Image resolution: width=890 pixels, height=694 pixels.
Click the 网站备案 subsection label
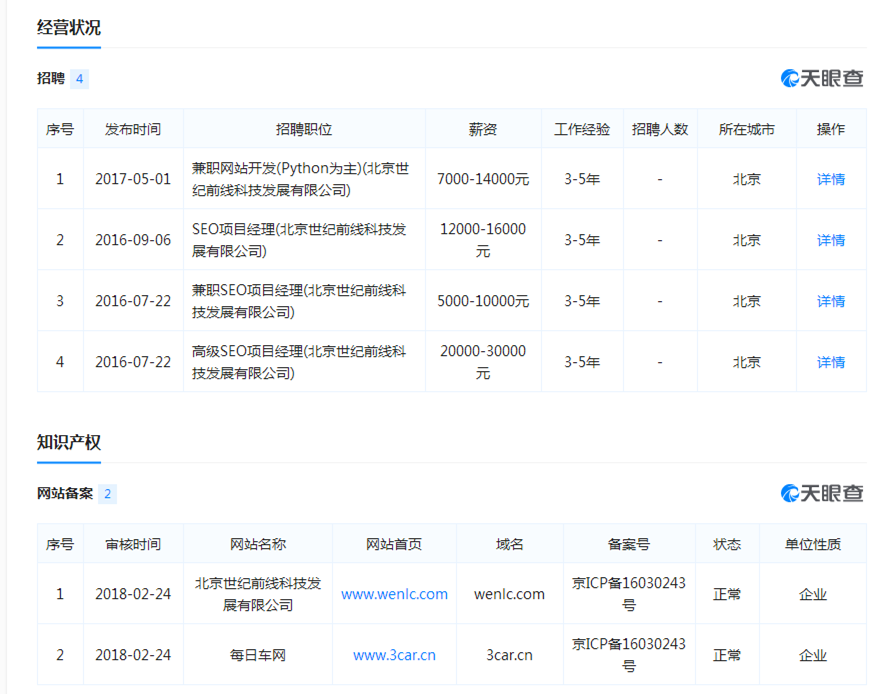point(65,494)
